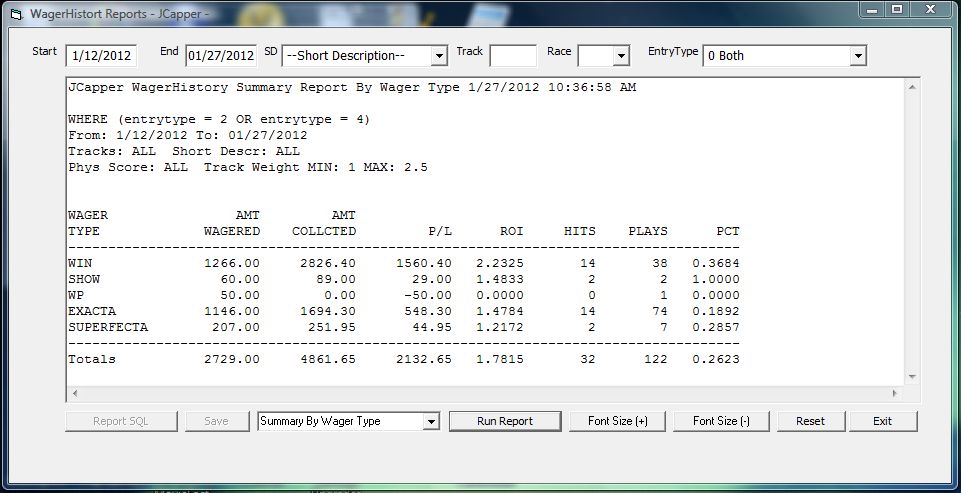
Task: Click the PLAYS column header
Action: click(x=648, y=231)
